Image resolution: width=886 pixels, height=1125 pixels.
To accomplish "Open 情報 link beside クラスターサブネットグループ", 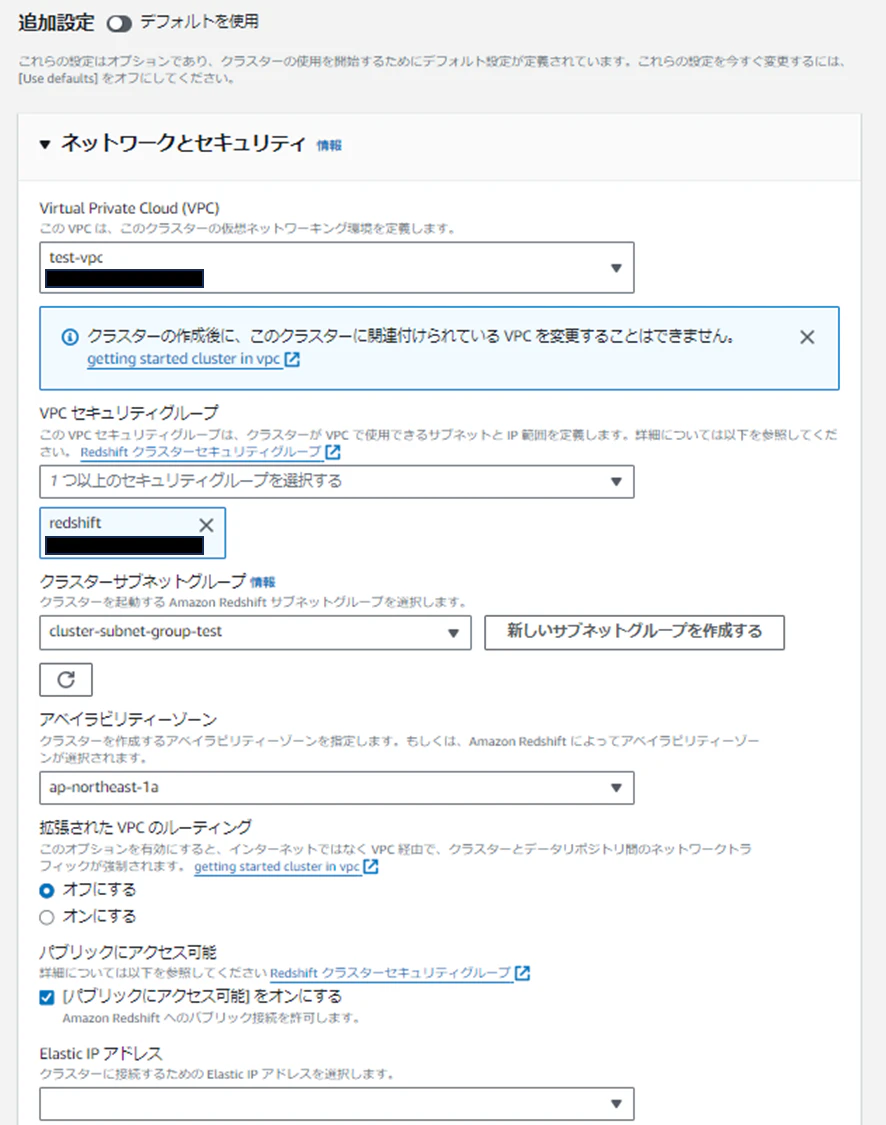I will [263, 582].
